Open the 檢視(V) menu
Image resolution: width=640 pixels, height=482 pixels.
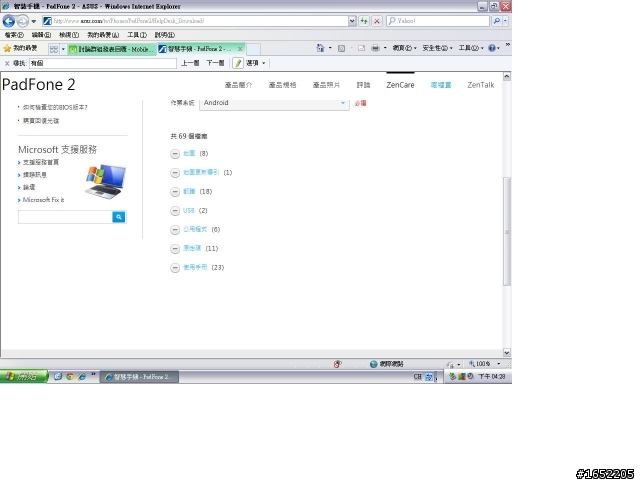pos(69,35)
